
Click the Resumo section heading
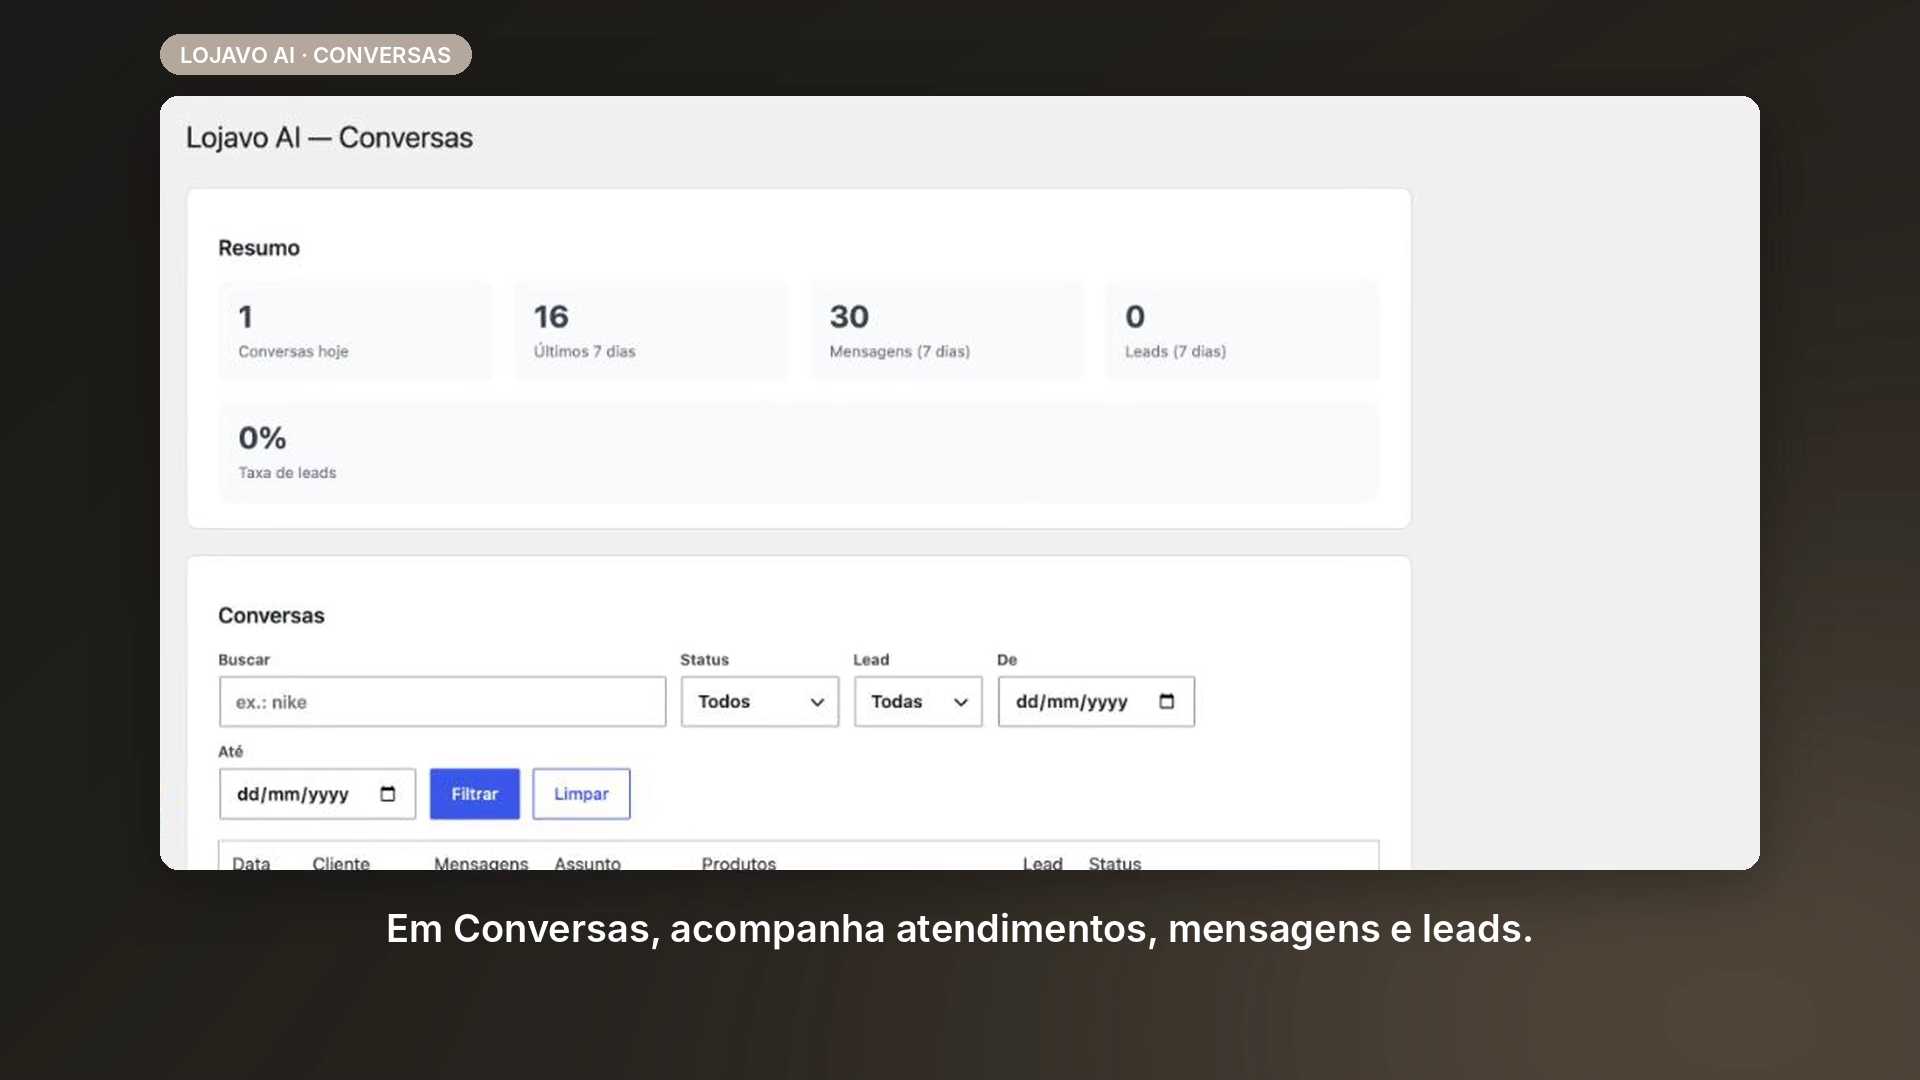click(x=259, y=248)
